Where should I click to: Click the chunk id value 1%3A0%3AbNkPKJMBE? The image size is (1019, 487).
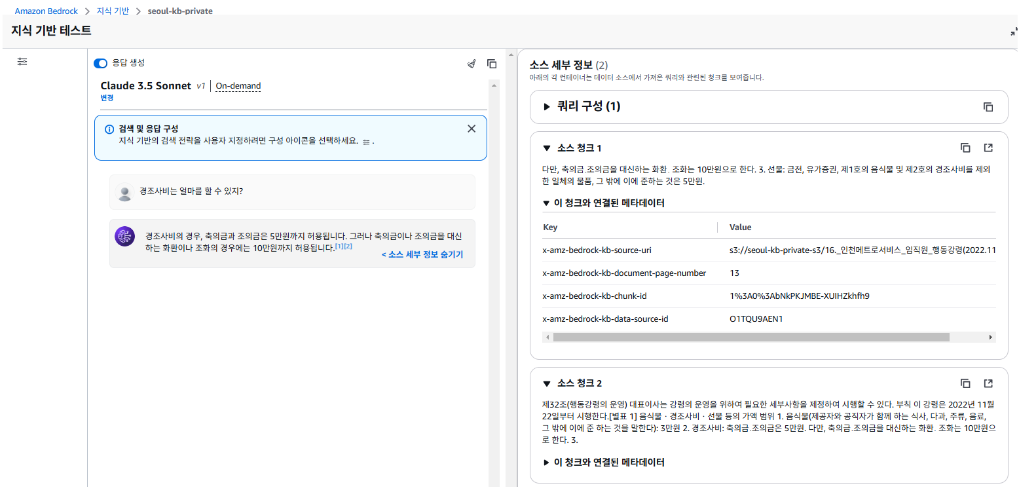tap(799, 296)
